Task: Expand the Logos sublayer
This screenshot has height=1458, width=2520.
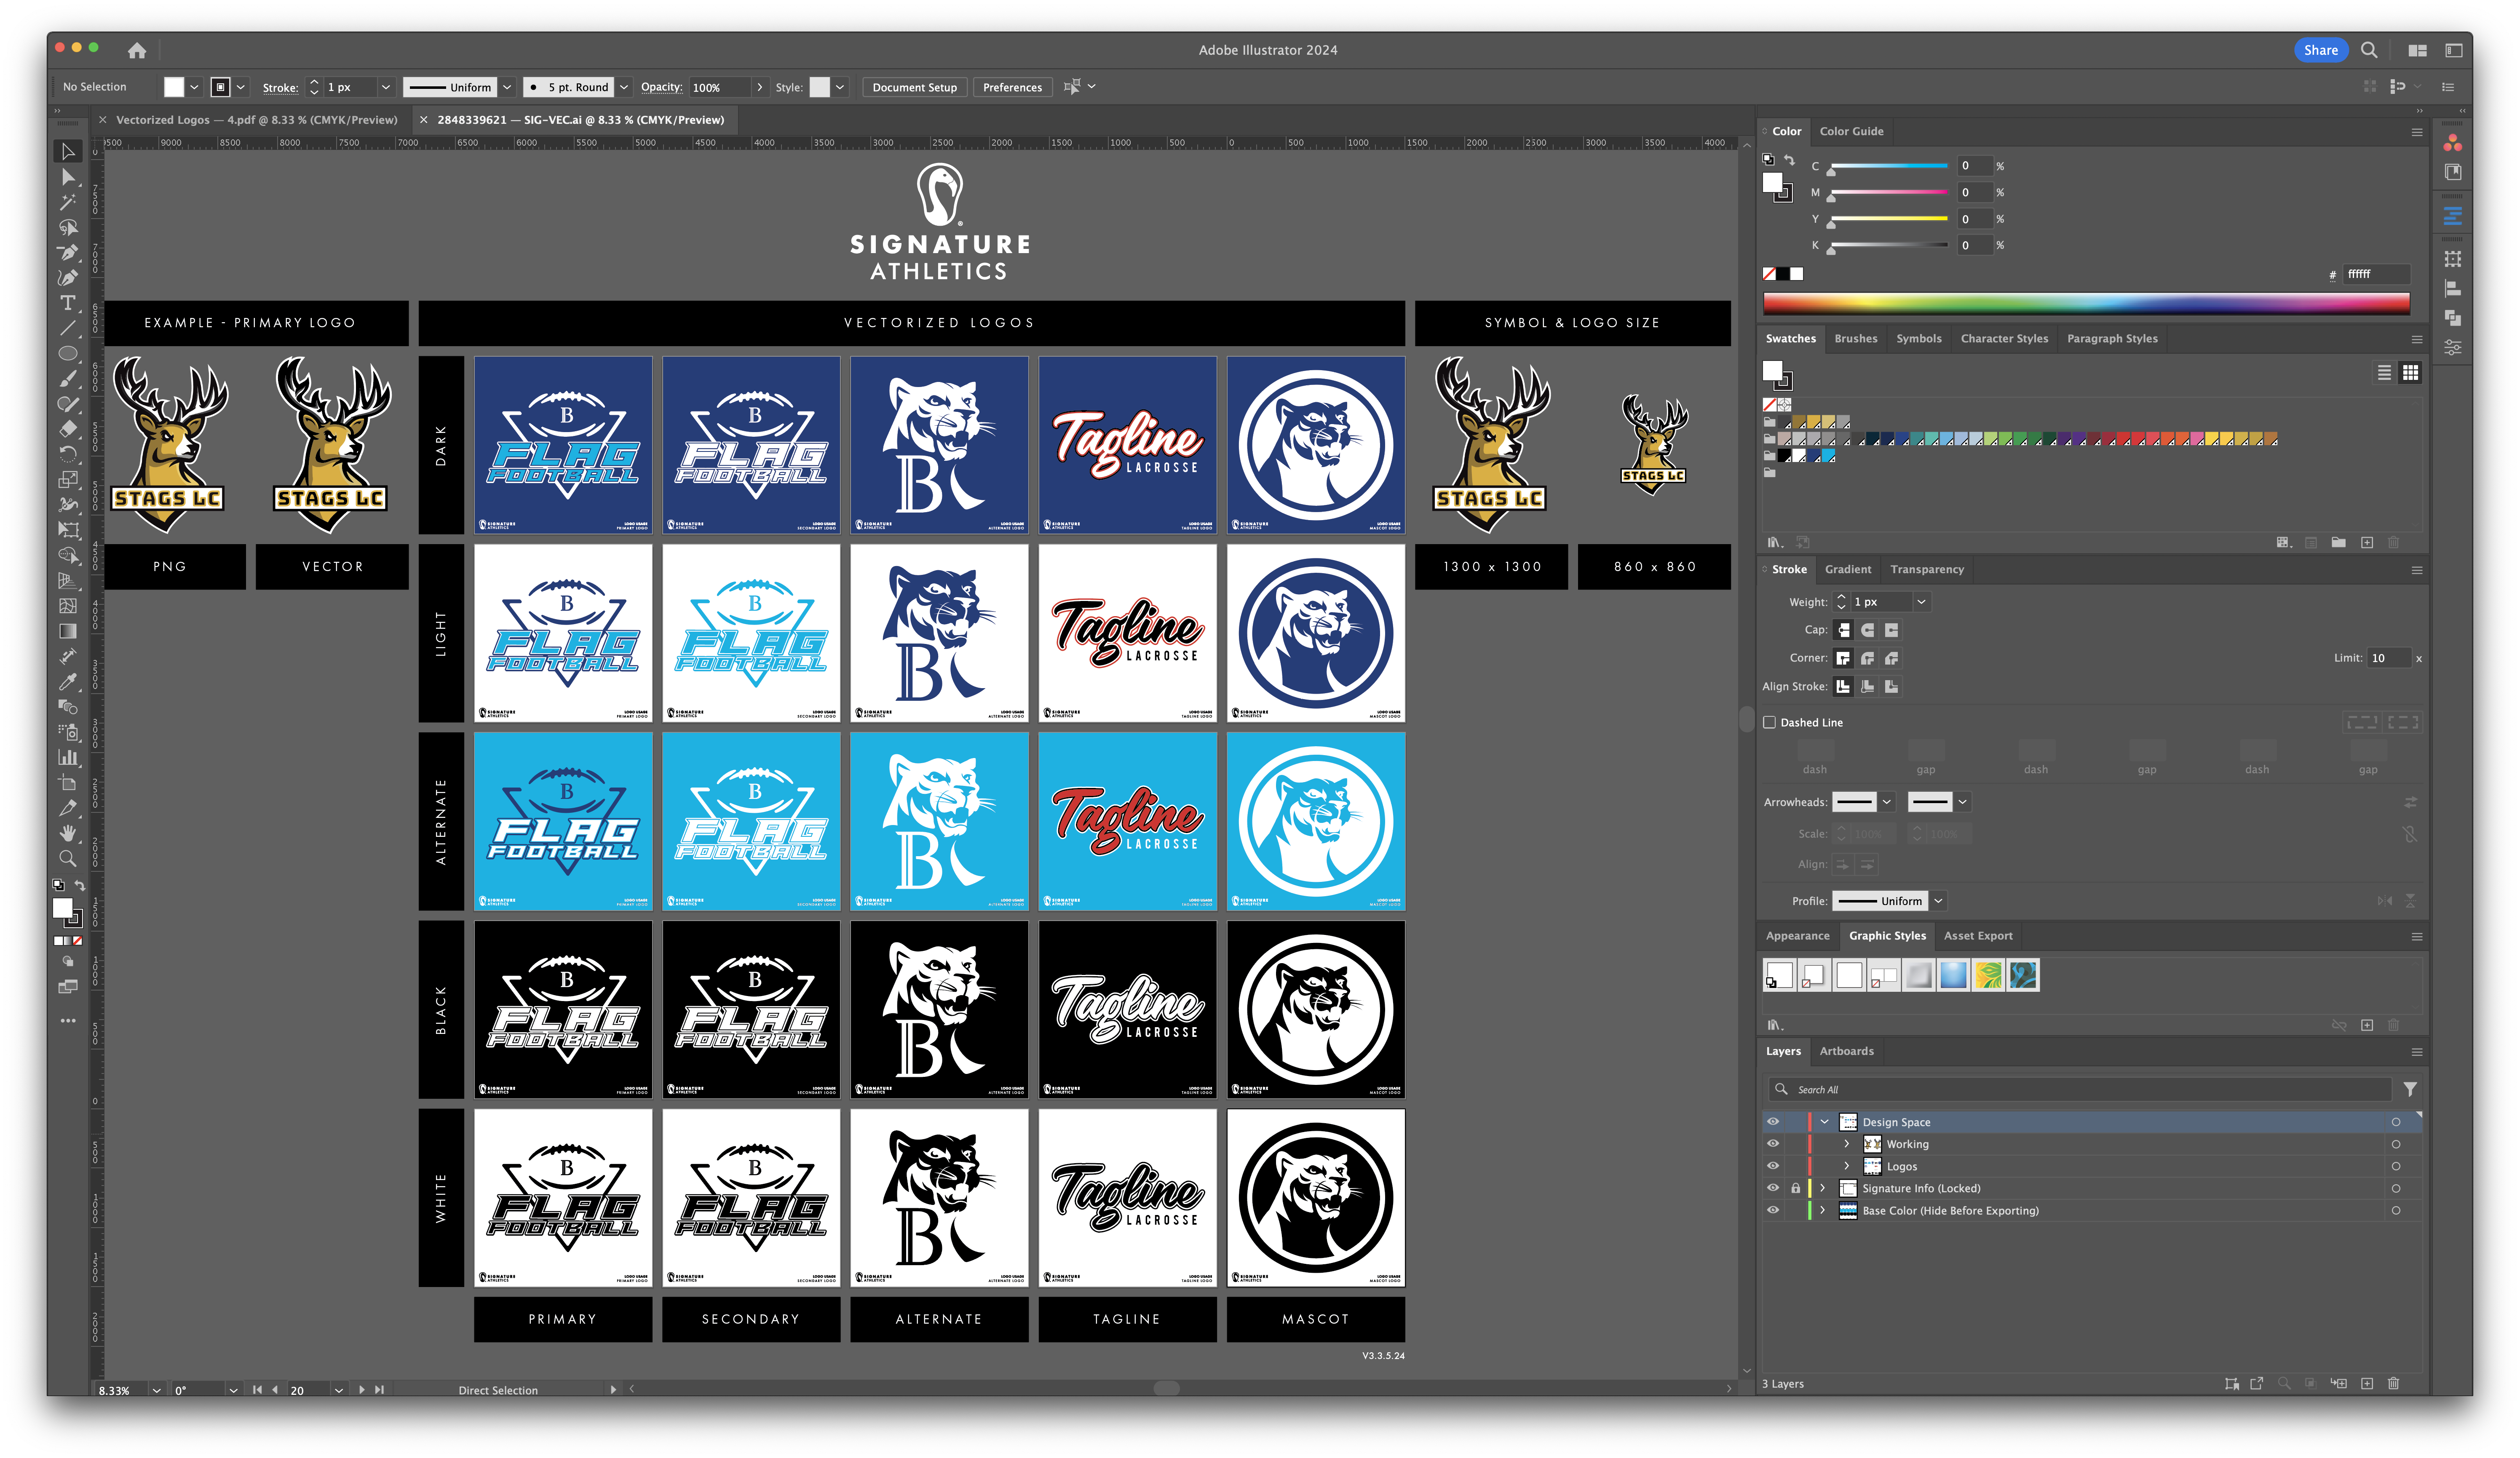Action: [x=1847, y=1166]
